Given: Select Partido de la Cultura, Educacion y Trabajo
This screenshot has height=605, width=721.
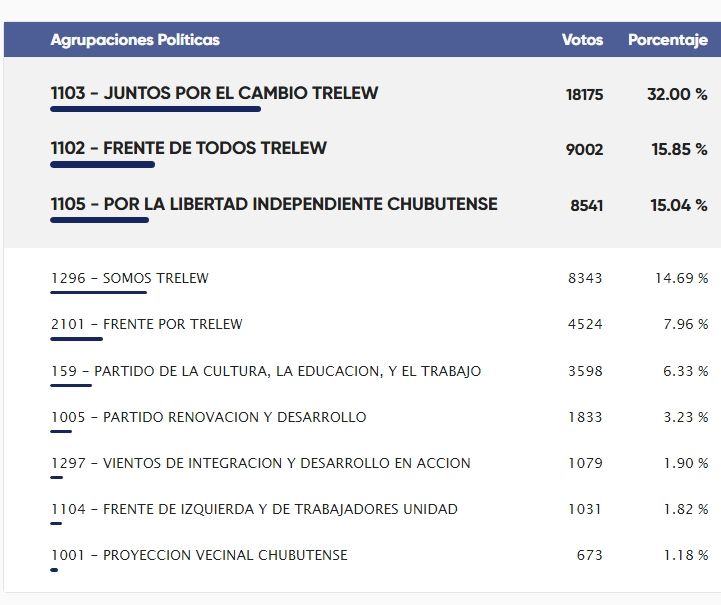Looking at the screenshot, I should (265, 371).
